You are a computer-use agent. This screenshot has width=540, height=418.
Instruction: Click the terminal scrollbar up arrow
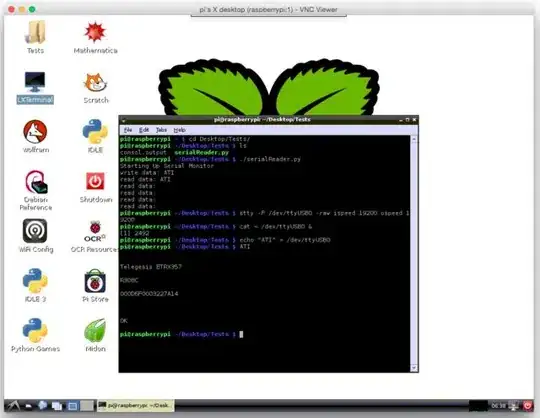414,139
